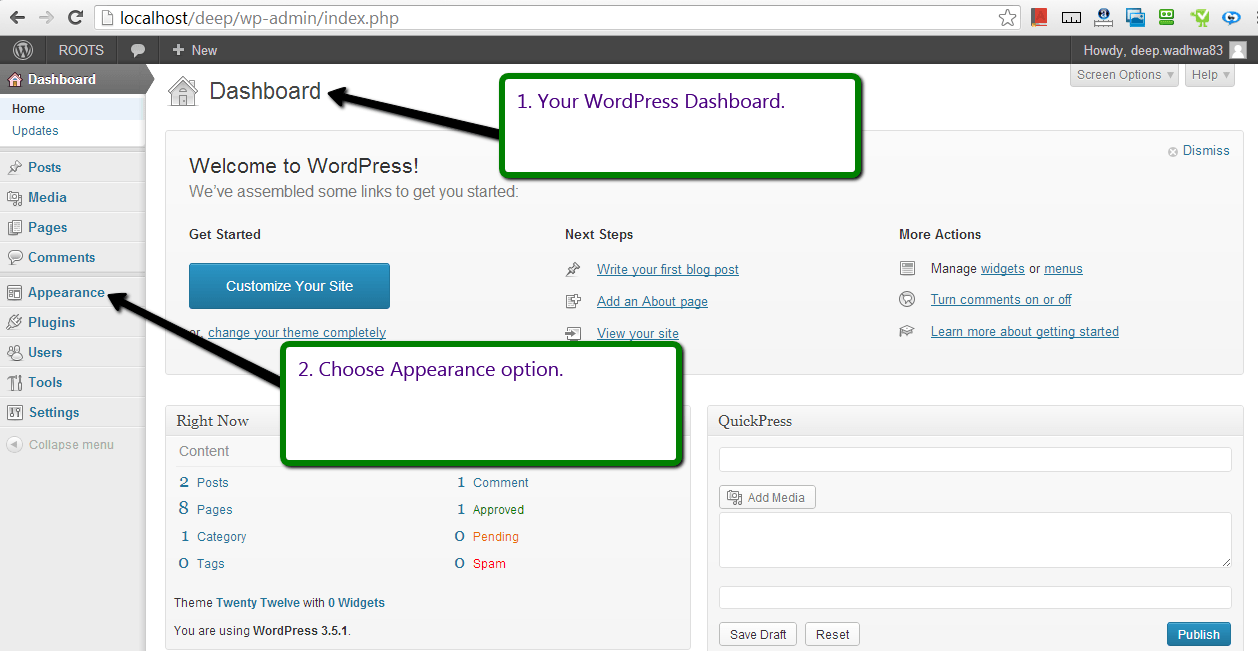Click the Save Draft button

coord(758,634)
